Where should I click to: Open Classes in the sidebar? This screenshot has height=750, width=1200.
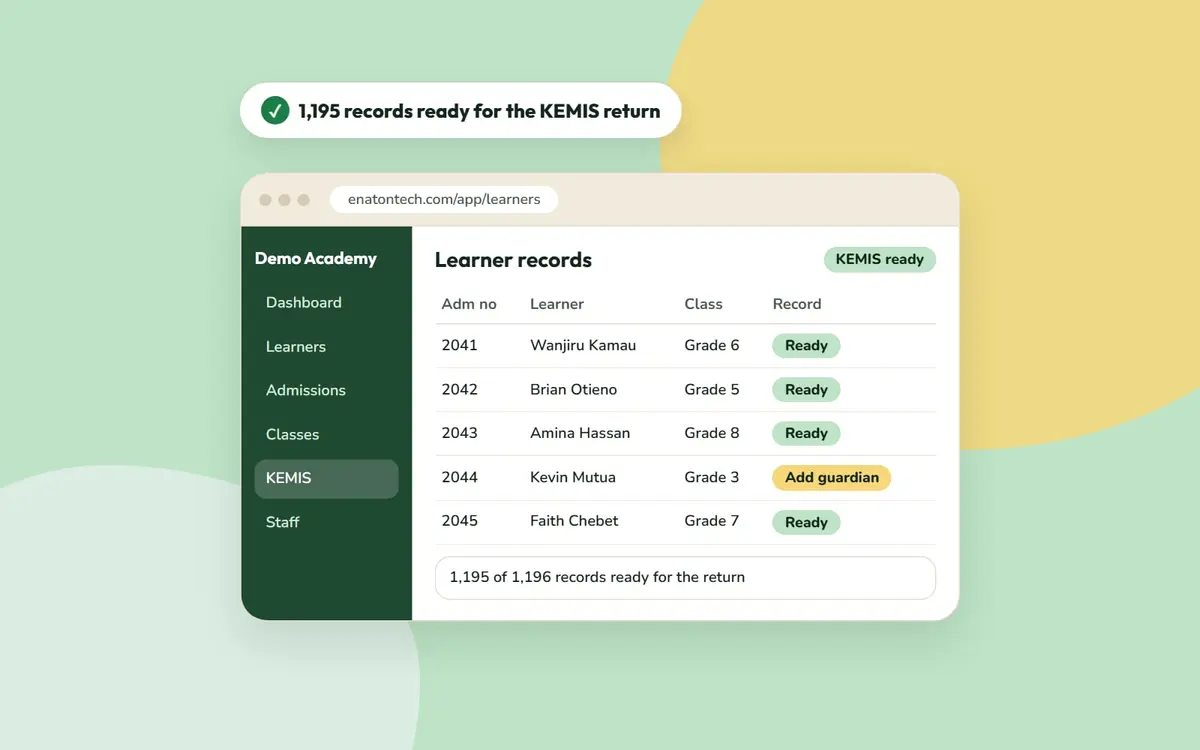293,434
